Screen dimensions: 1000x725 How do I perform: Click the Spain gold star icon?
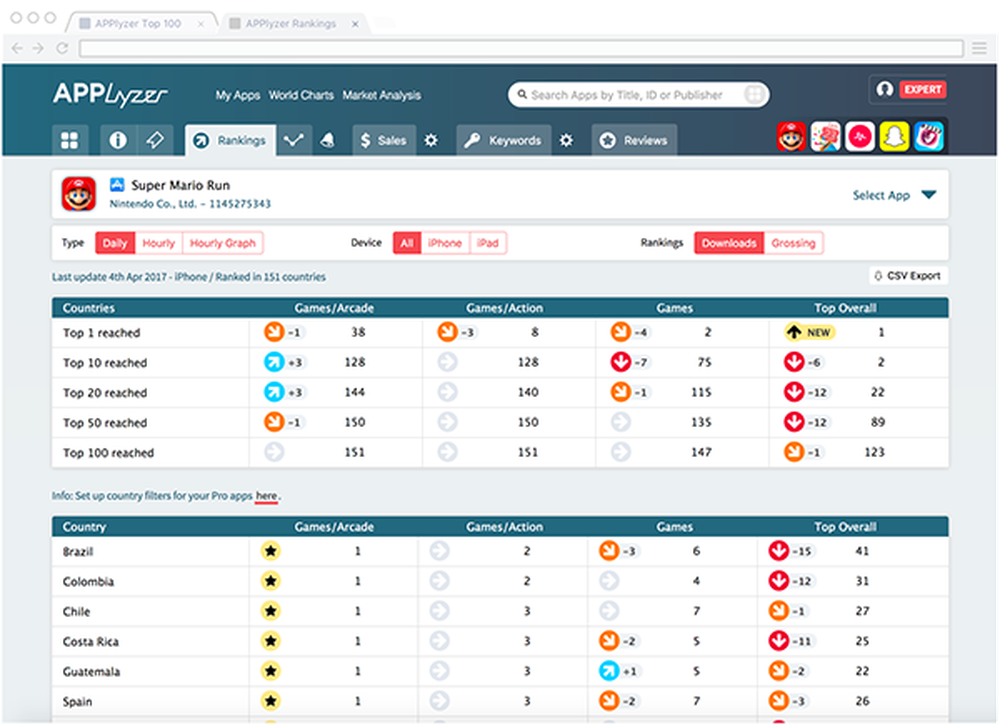click(271, 701)
